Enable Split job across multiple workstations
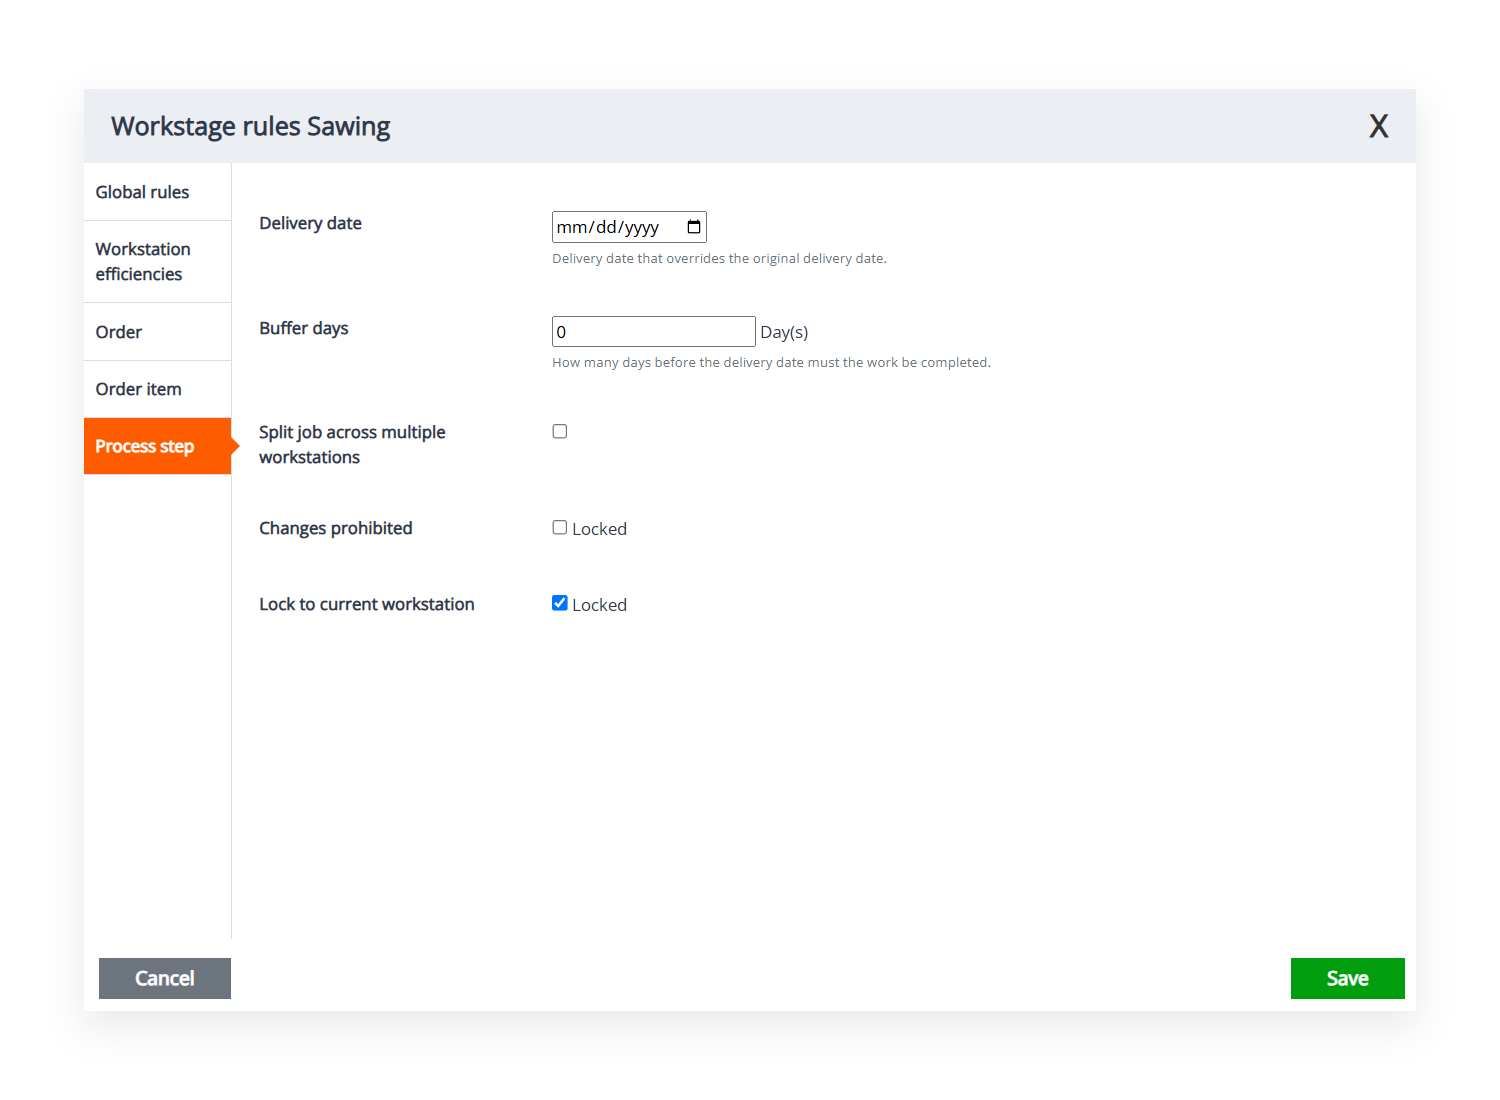 [559, 431]
